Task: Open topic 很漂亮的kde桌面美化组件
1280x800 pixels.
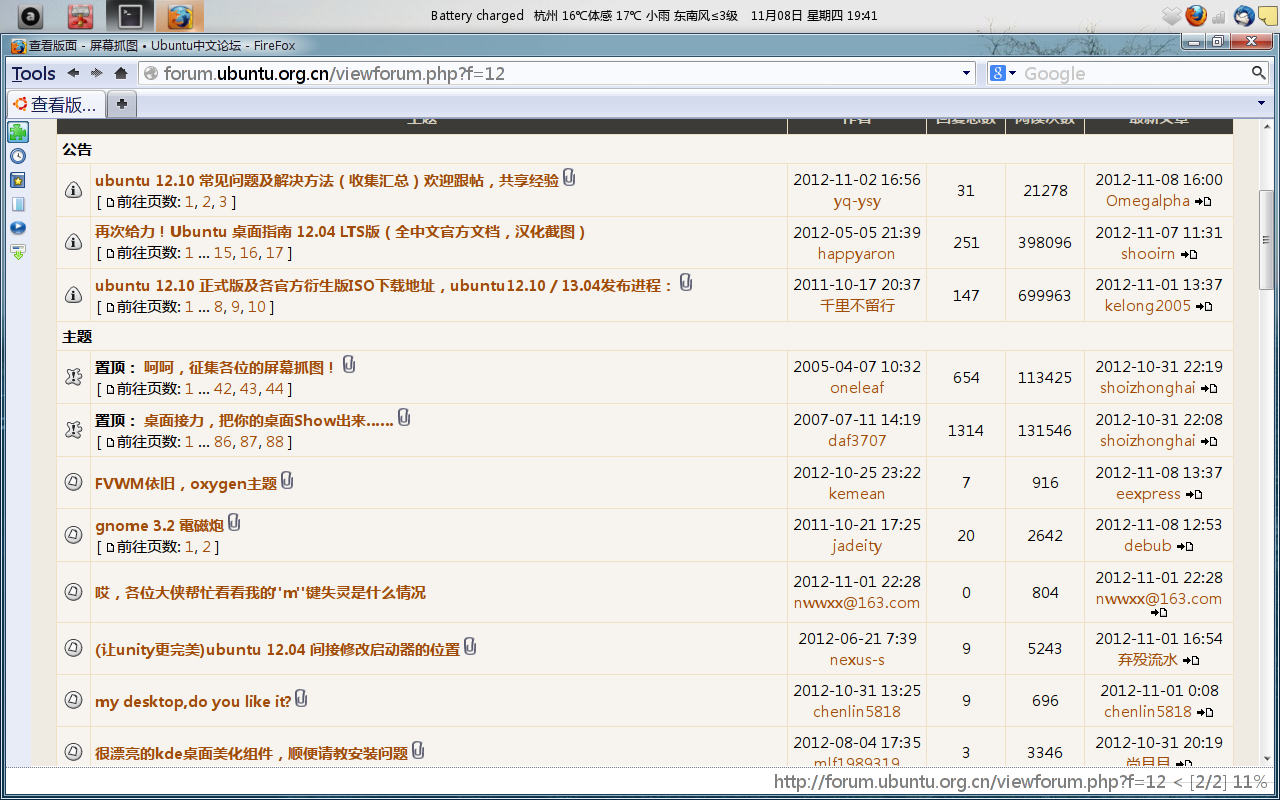Action: (251, 754)
